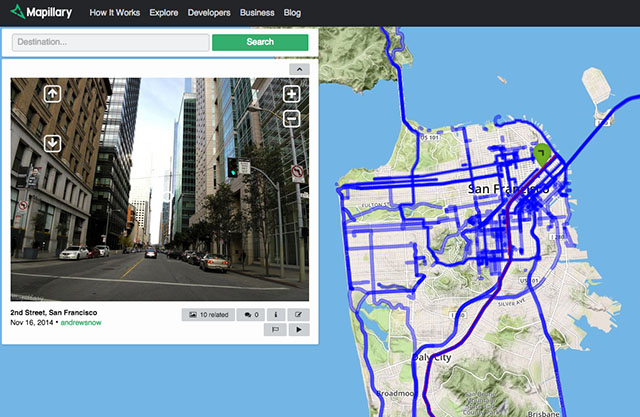Go to the Explore menu item
Image resolution: width=640 pixels, height=417 pixels.
(166, 13)
